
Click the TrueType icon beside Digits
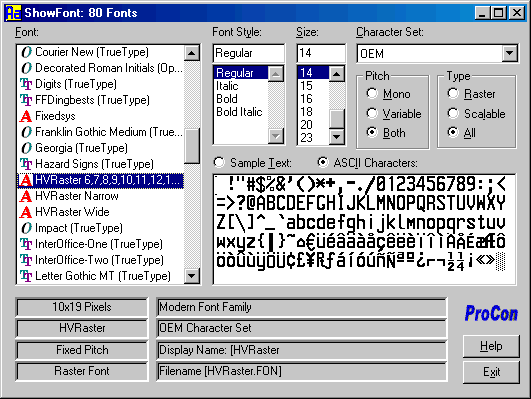(26, 84)
